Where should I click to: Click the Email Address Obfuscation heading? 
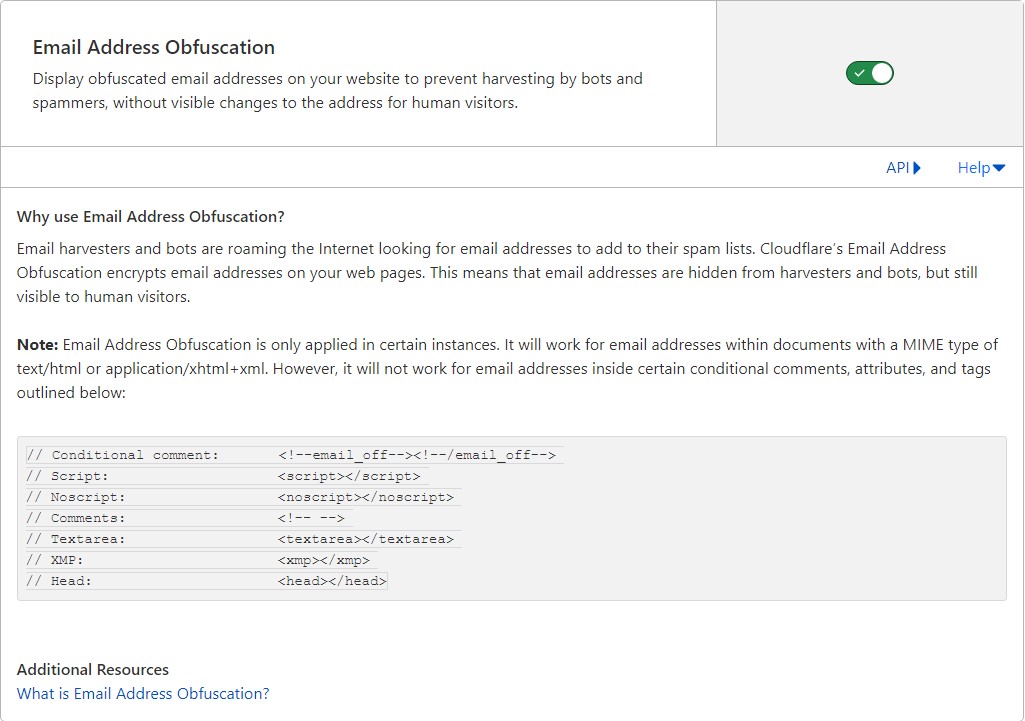[x=154, y=47]
